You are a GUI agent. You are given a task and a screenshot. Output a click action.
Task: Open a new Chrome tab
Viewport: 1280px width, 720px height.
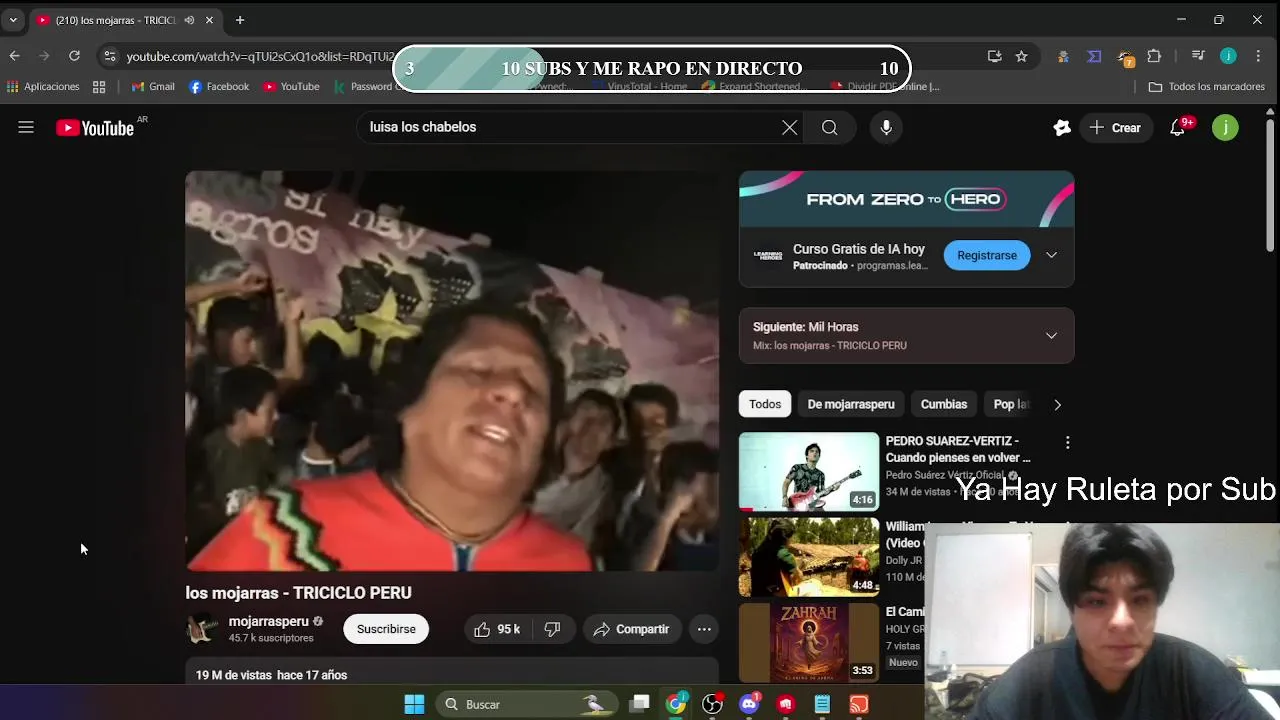click(x=240, y=20)
